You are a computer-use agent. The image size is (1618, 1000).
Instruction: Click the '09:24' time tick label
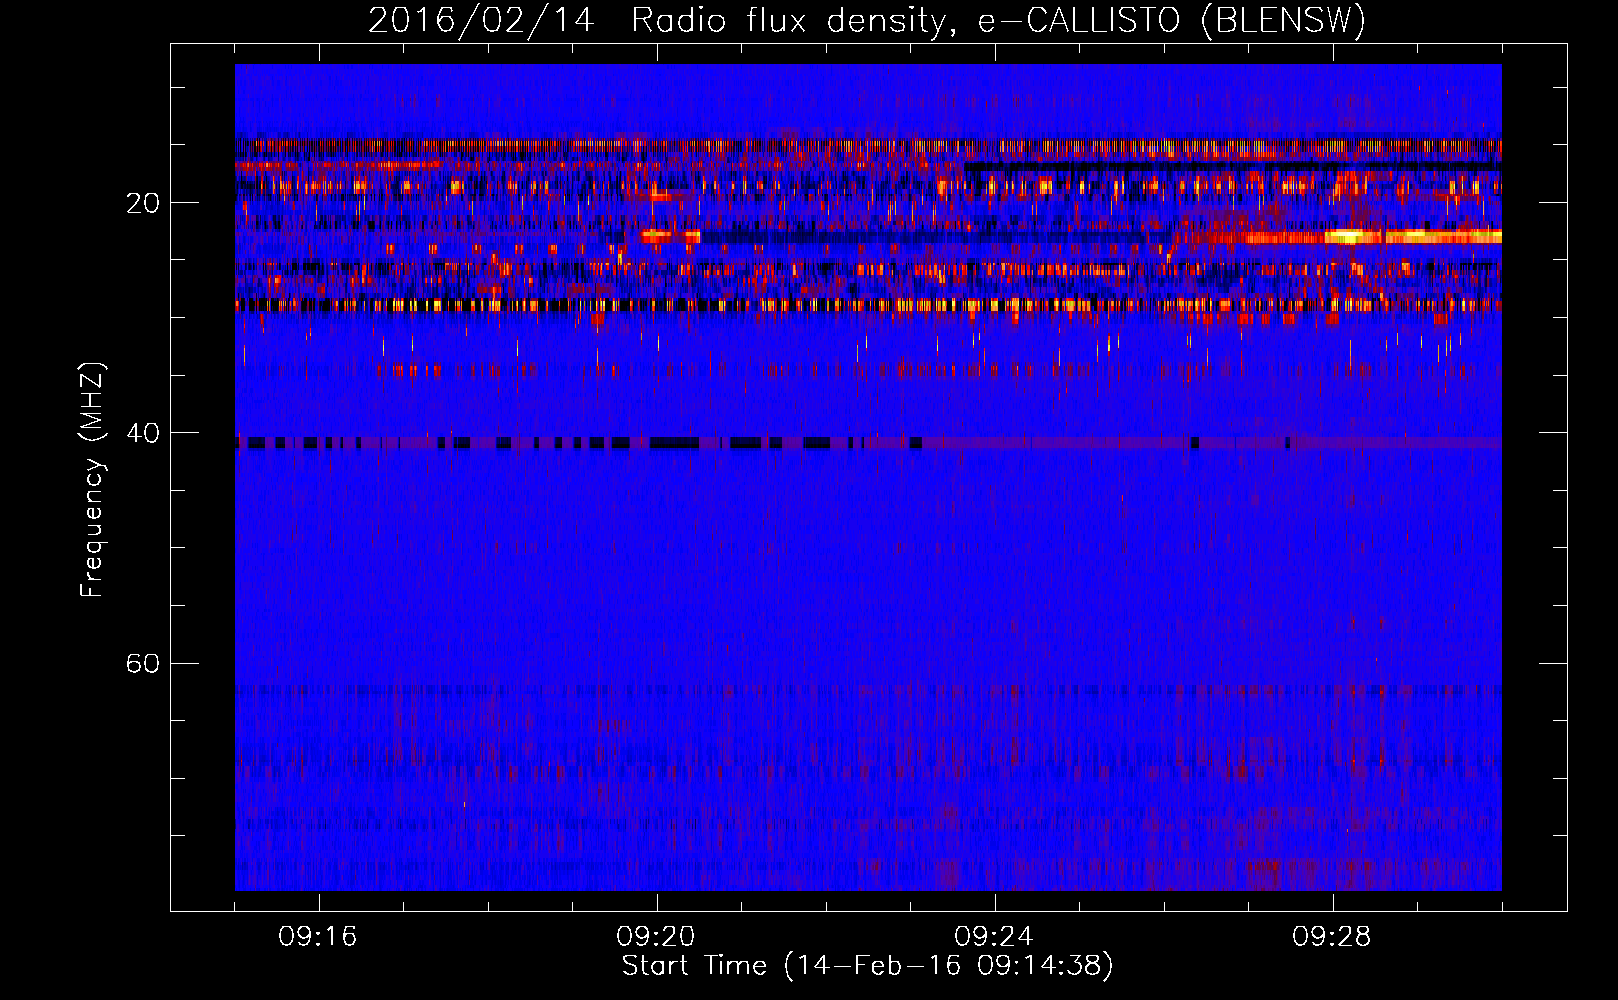994,936
